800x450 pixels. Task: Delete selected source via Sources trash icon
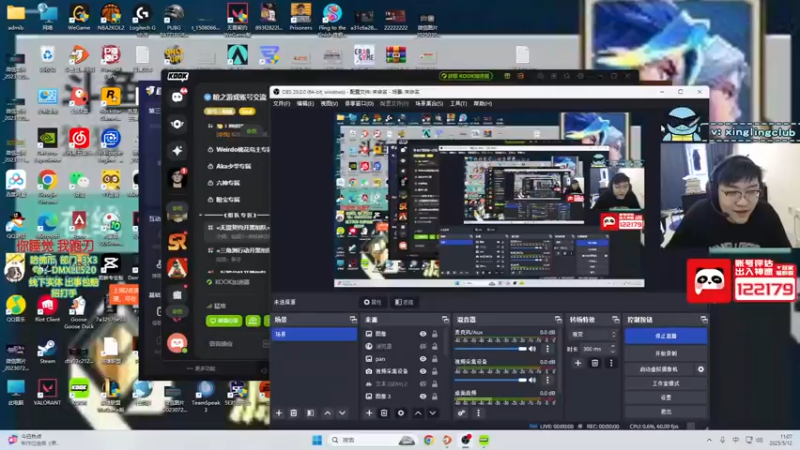pyautogui.click(x=384, y=413)
